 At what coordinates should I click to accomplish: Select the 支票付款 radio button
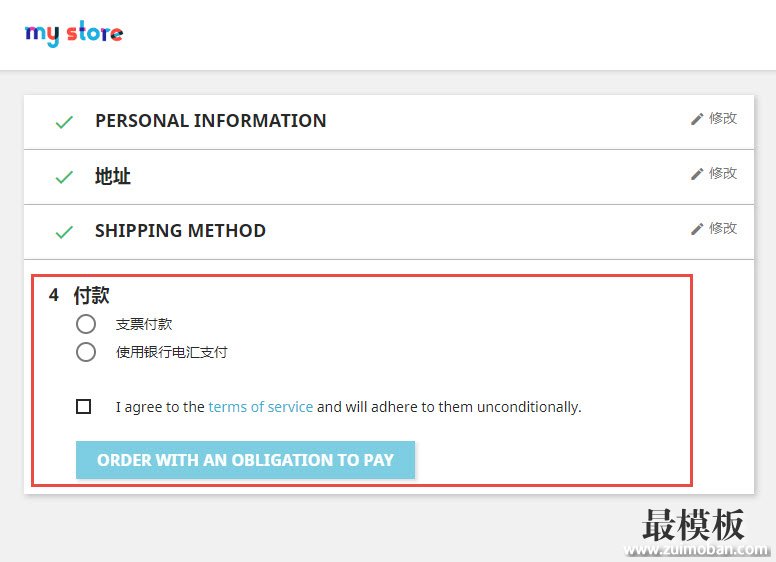click(x=86, y=324)
